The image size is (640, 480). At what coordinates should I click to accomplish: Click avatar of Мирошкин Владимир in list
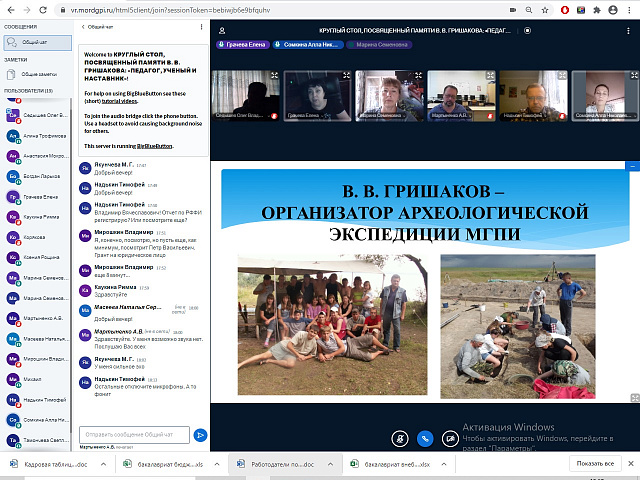coord(13,359)
